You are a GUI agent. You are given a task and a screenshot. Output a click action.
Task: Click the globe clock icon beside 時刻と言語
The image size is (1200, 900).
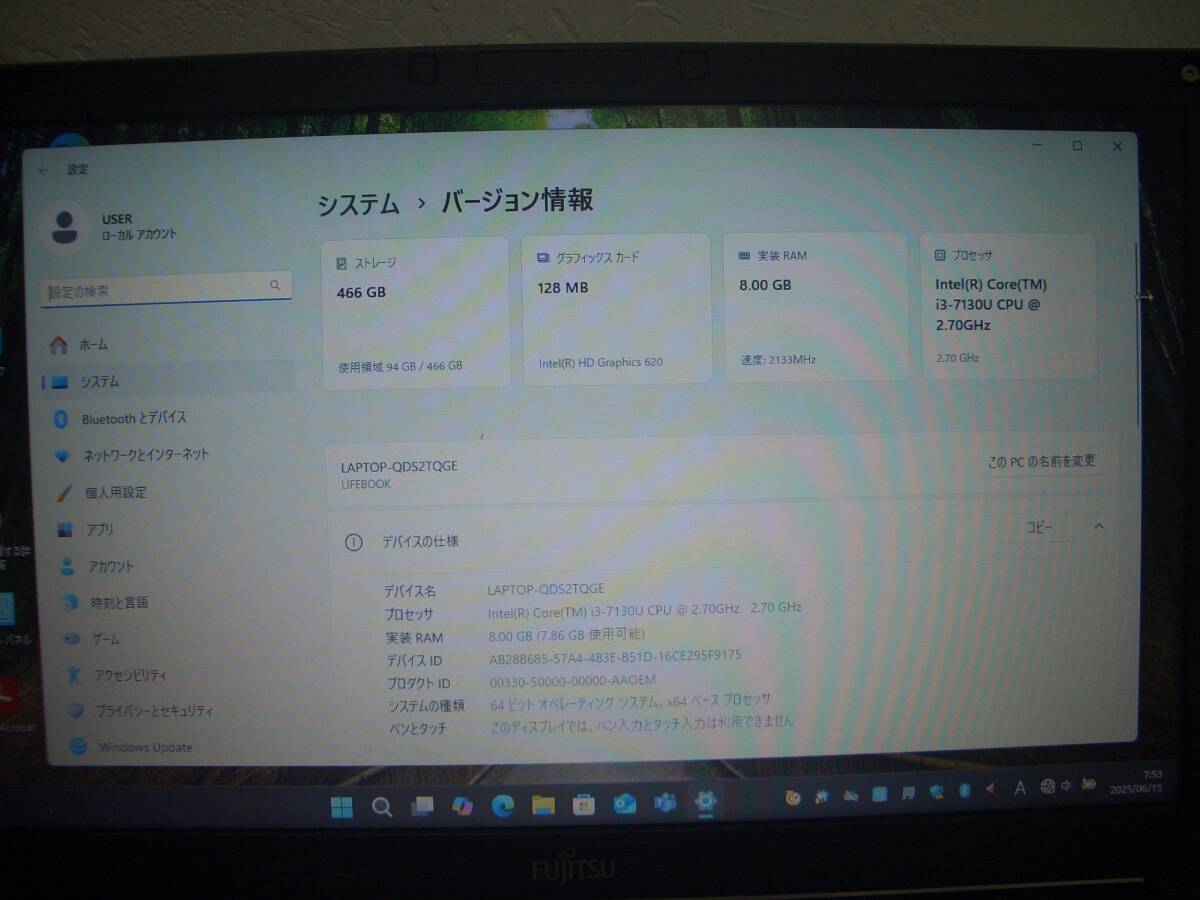coord(70,602)
